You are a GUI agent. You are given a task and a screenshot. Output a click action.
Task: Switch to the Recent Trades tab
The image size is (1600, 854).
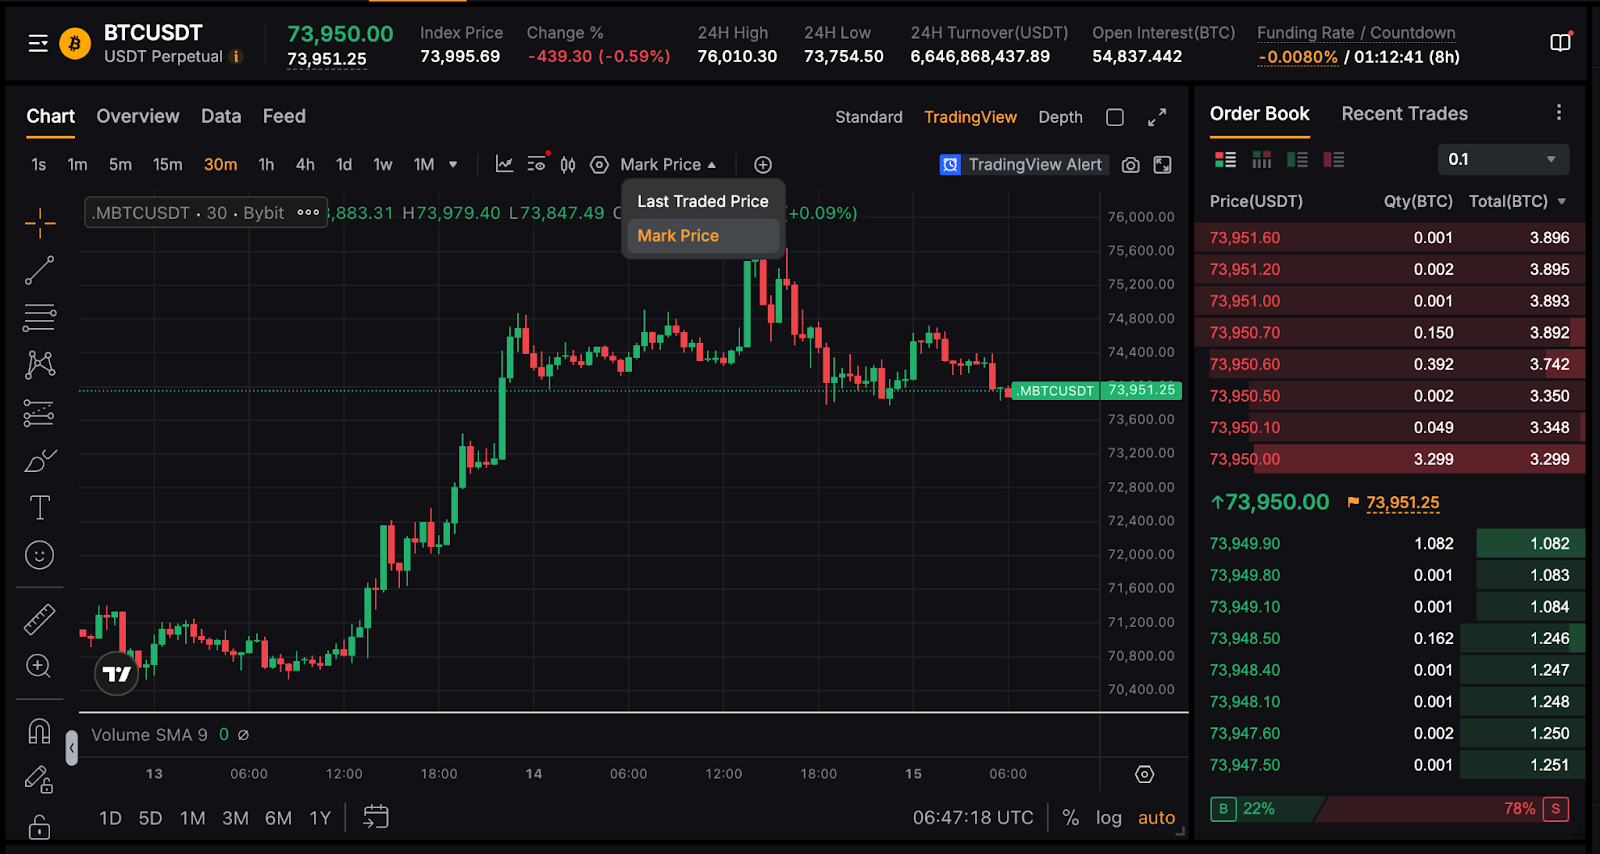(x=1404, y=114)
